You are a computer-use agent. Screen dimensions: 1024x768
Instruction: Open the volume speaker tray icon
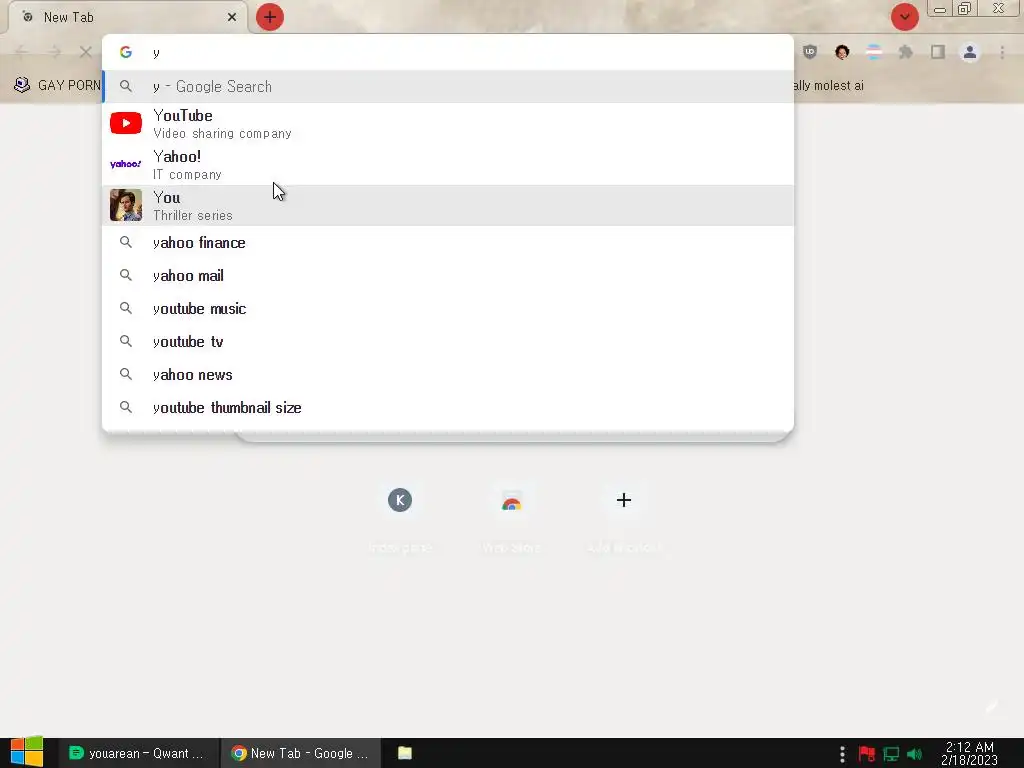pyautogui.click(x=915, y=754)
